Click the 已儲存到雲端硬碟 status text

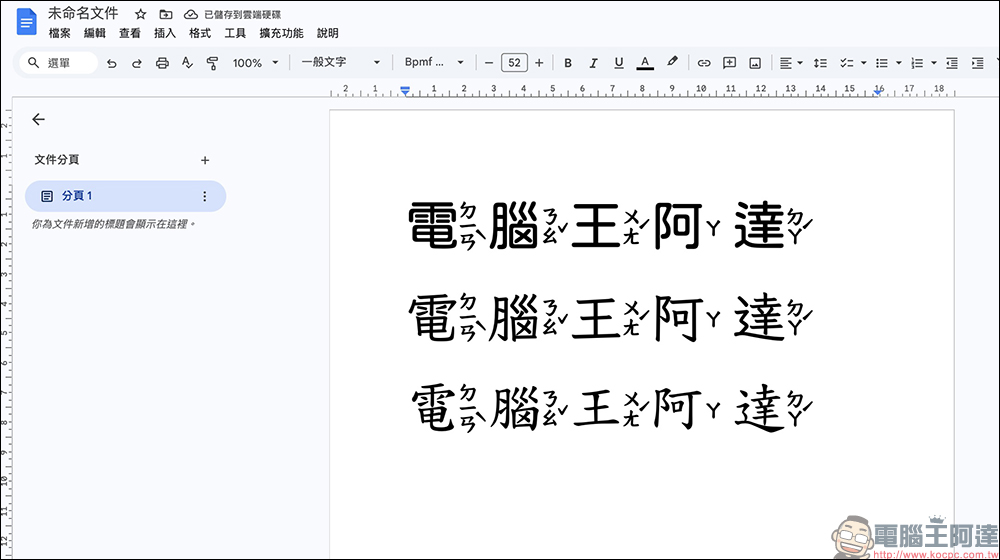242,15
